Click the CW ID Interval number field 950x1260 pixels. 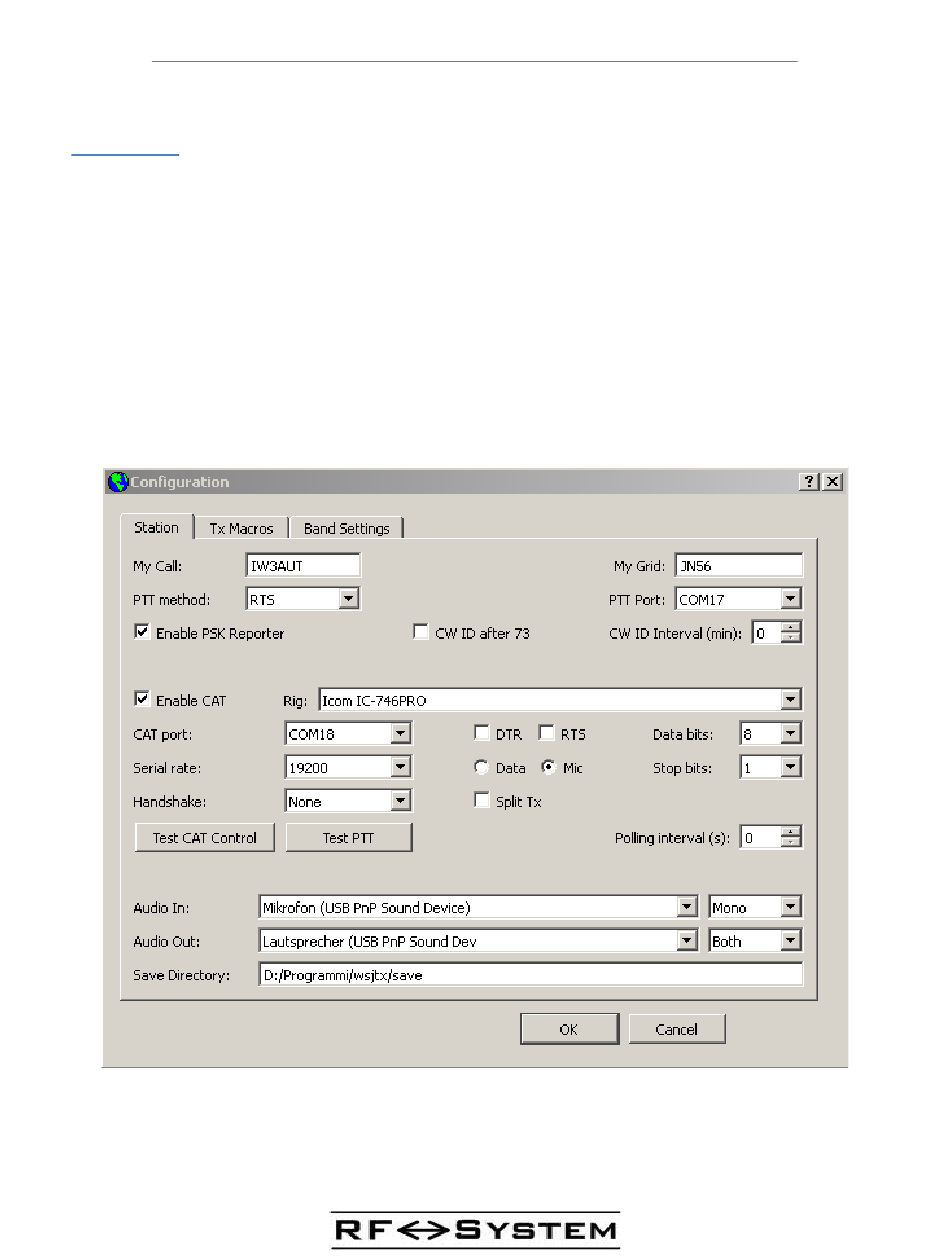(766, 633)
